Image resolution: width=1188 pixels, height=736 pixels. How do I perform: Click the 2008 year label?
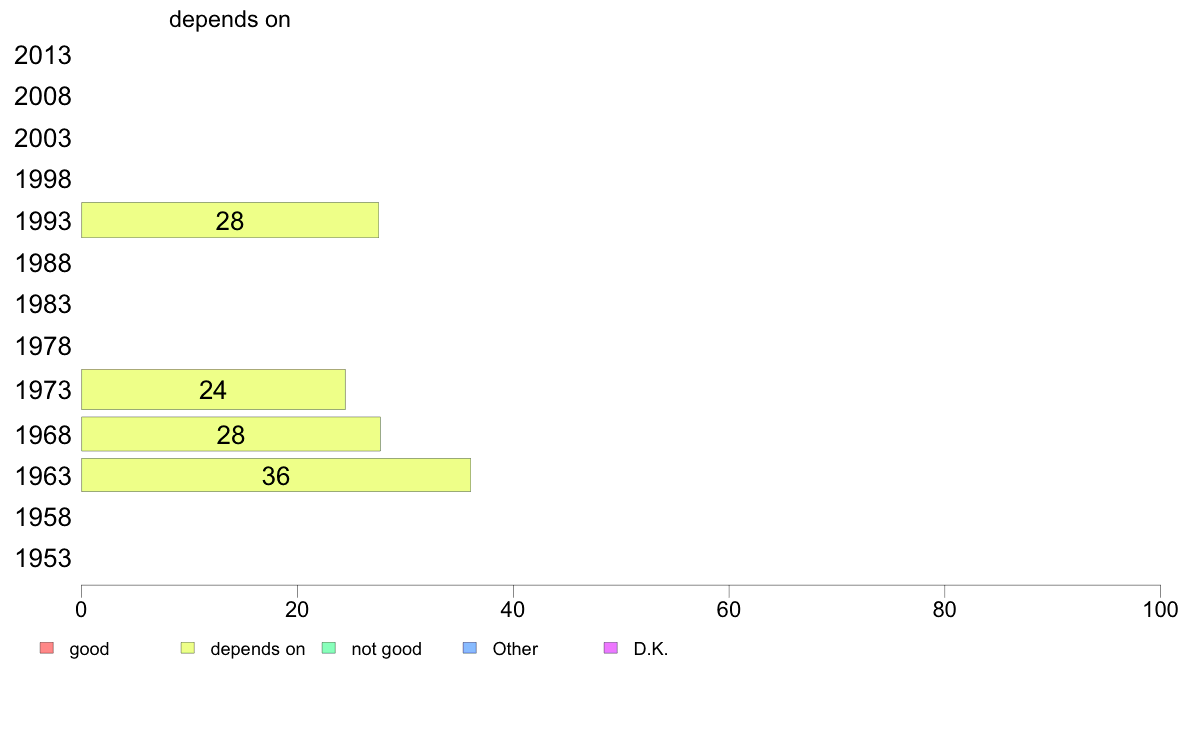[x=43, y=96]
